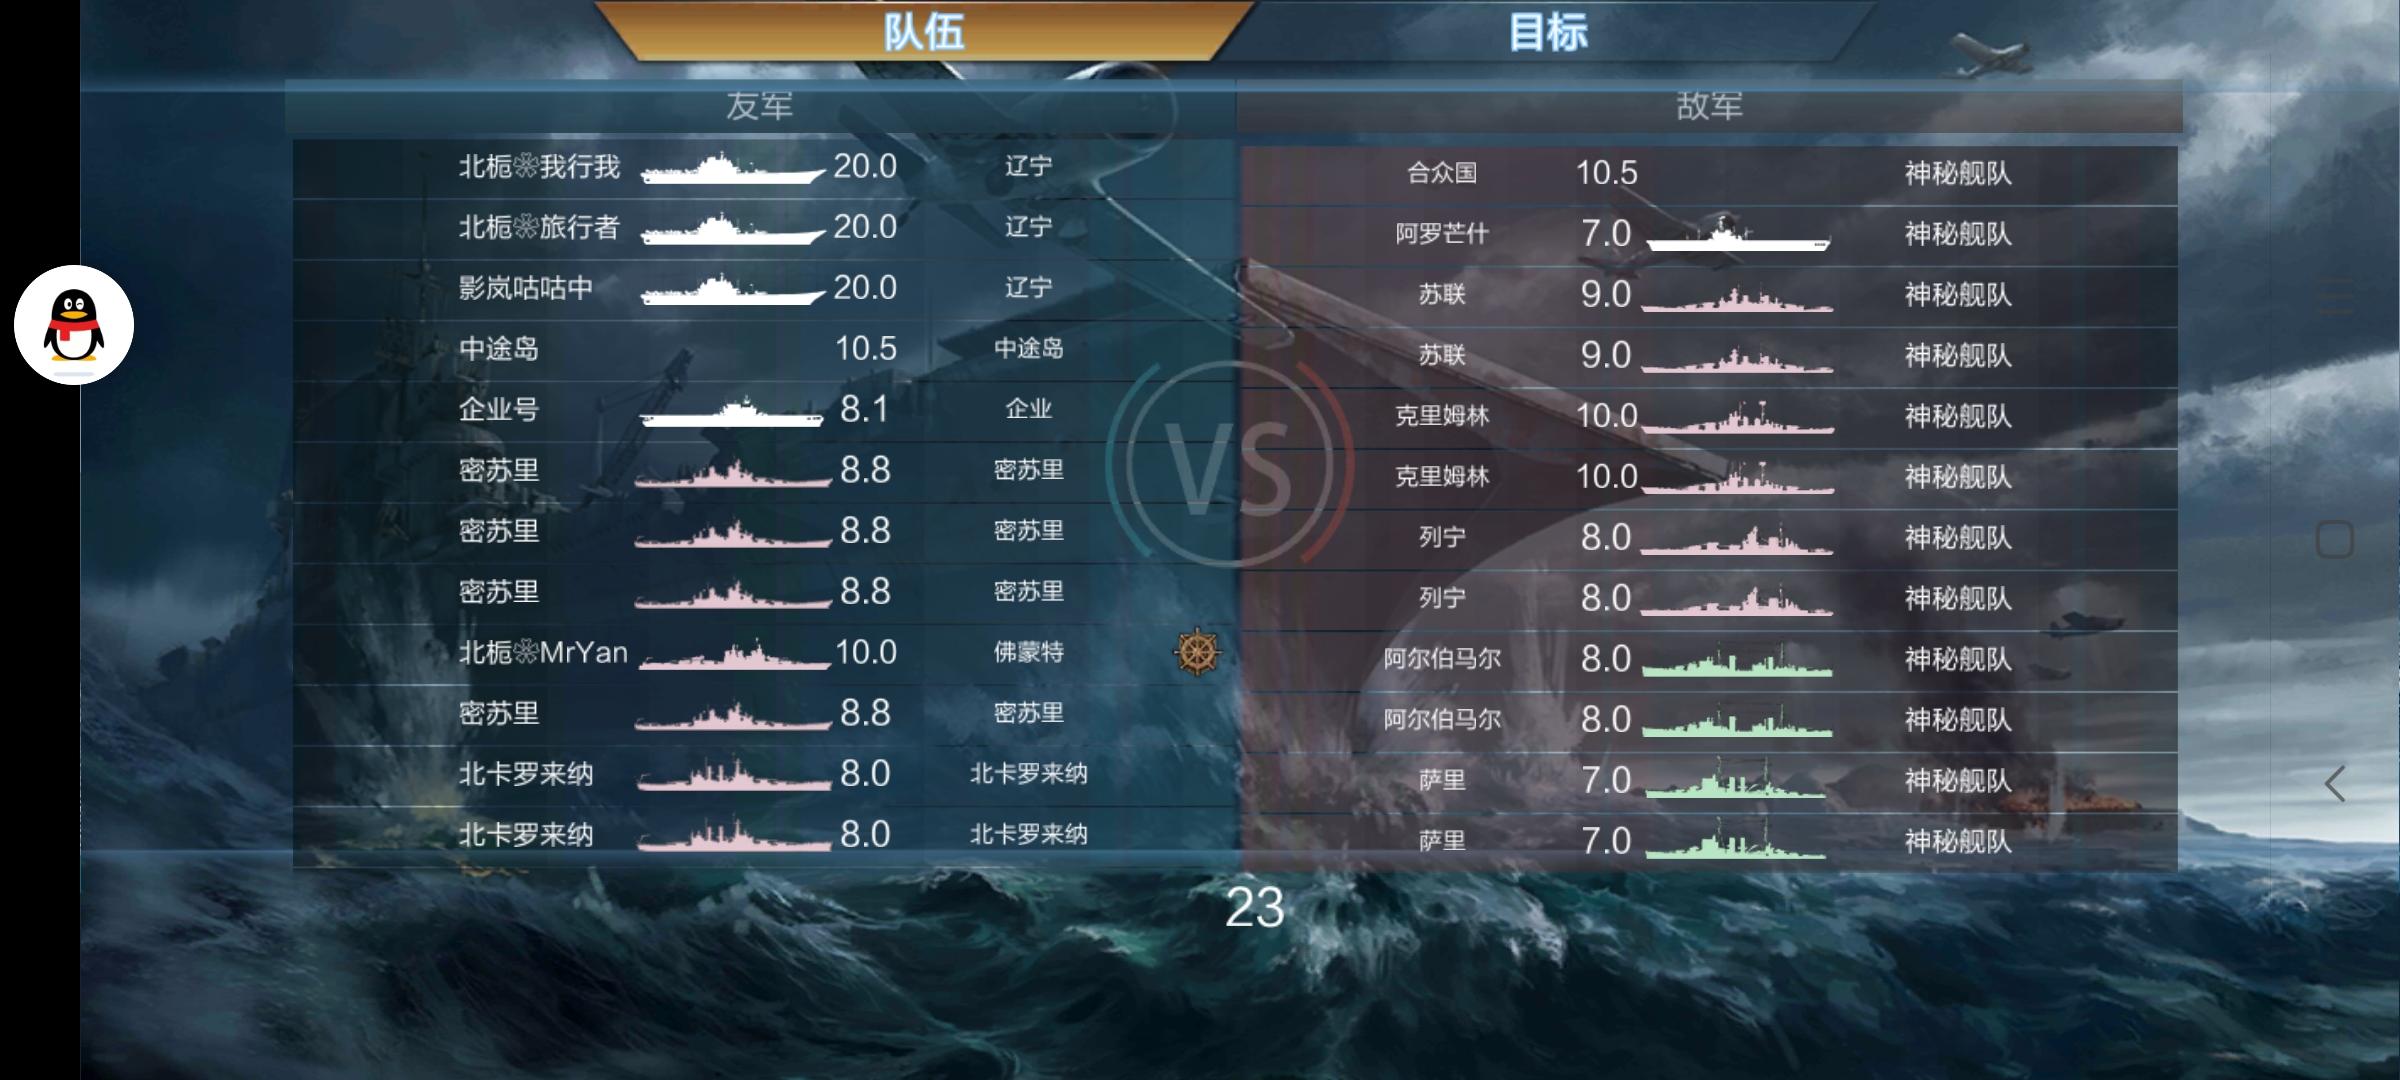Viewport: 2400px width, 1080px height.
Task: Select the 合众国 enemy row
Action: click(x=1709, y=173)
